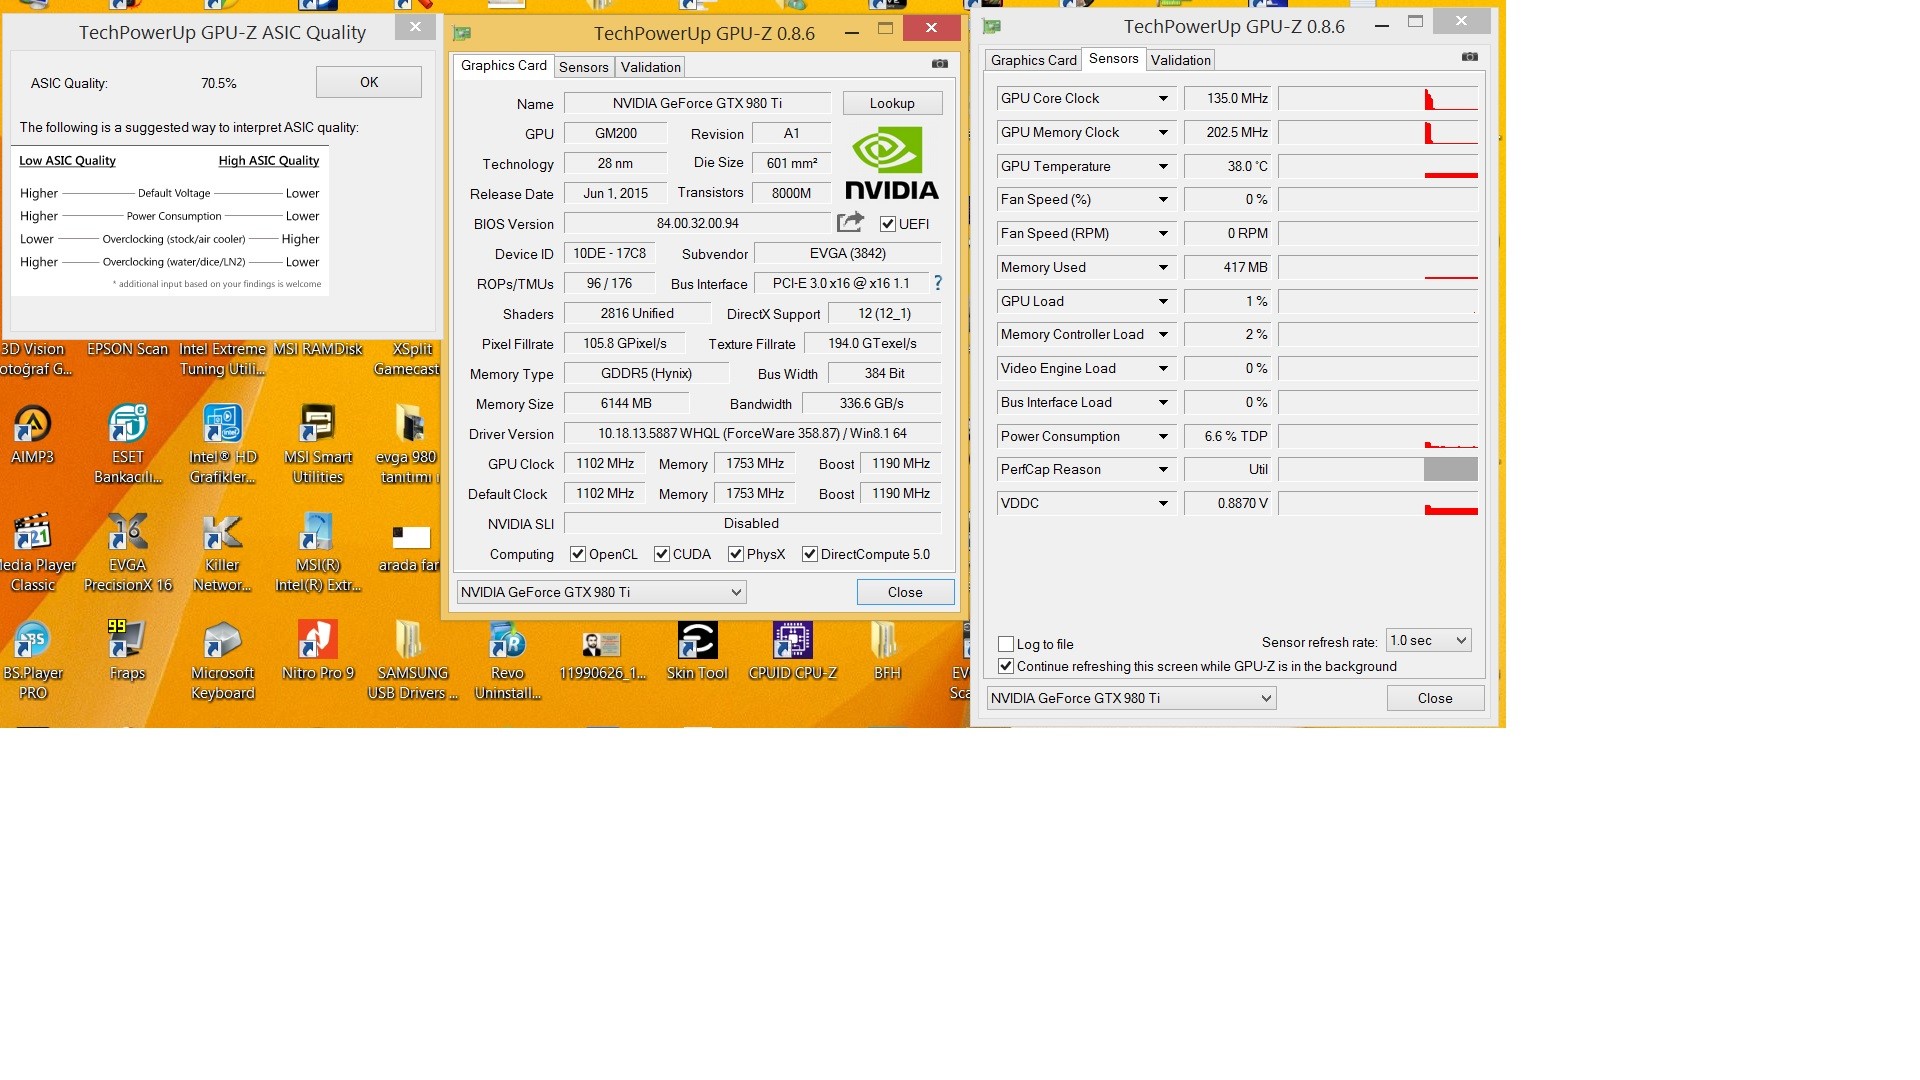Screen dimensions: 1920x1080
Task: Switch to Validation tab in GPU-Z
Action: pos(649,67)
